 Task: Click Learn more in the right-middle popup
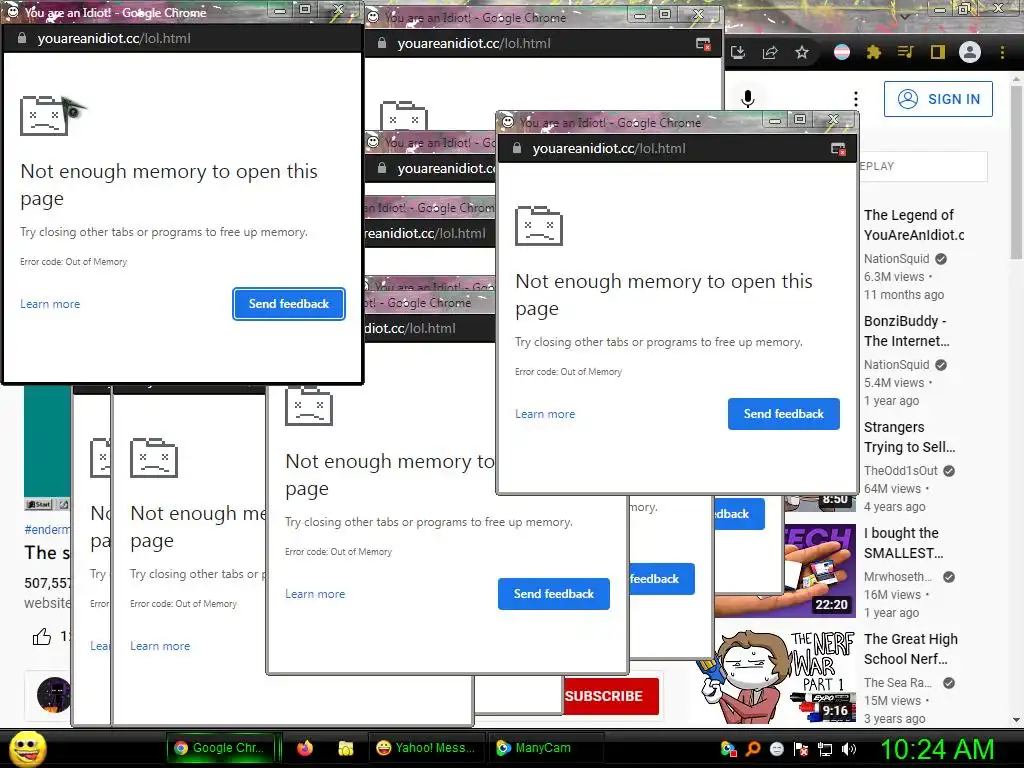tap(545, 414)
